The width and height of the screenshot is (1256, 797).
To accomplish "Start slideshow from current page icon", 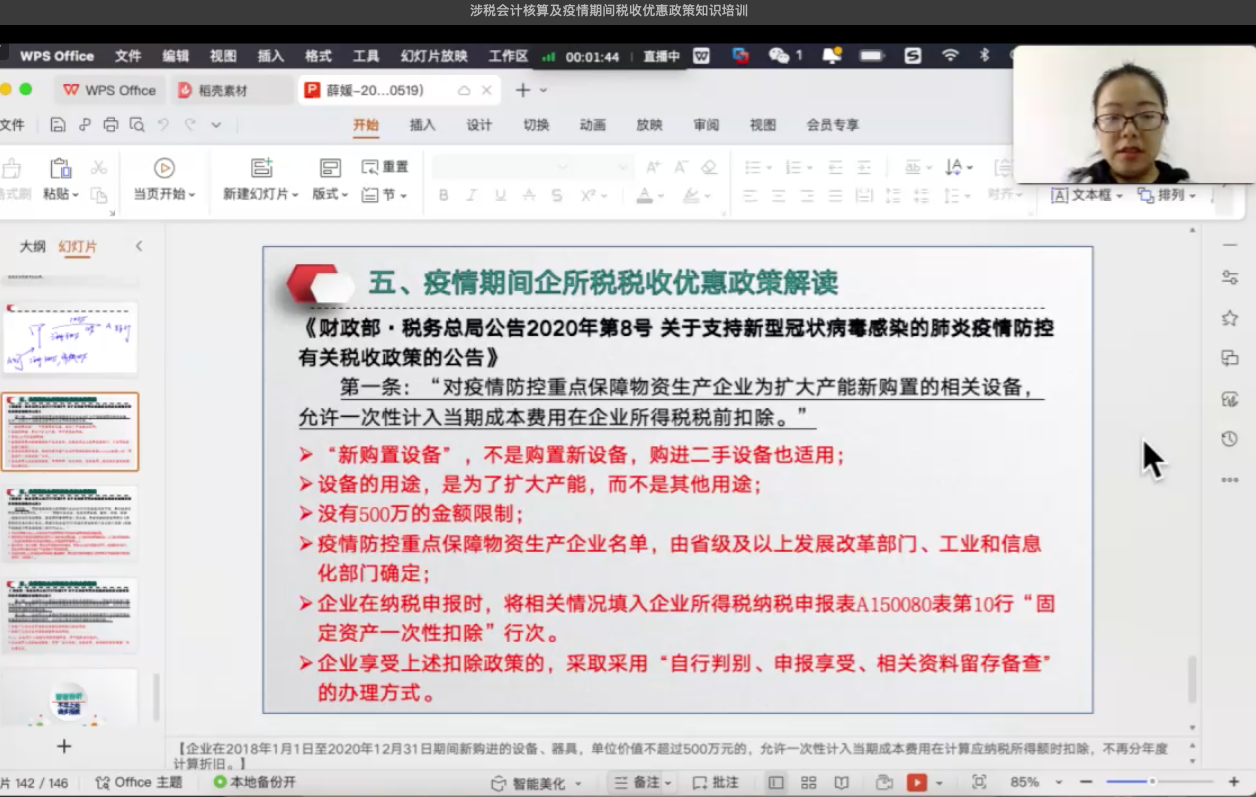I will (x=164, y=168).
